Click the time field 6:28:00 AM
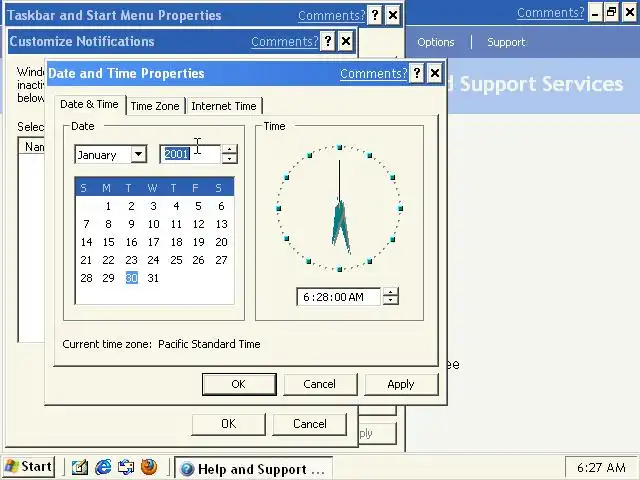The height and width of the screenshot is (480, 640). (x=339, y=297)
